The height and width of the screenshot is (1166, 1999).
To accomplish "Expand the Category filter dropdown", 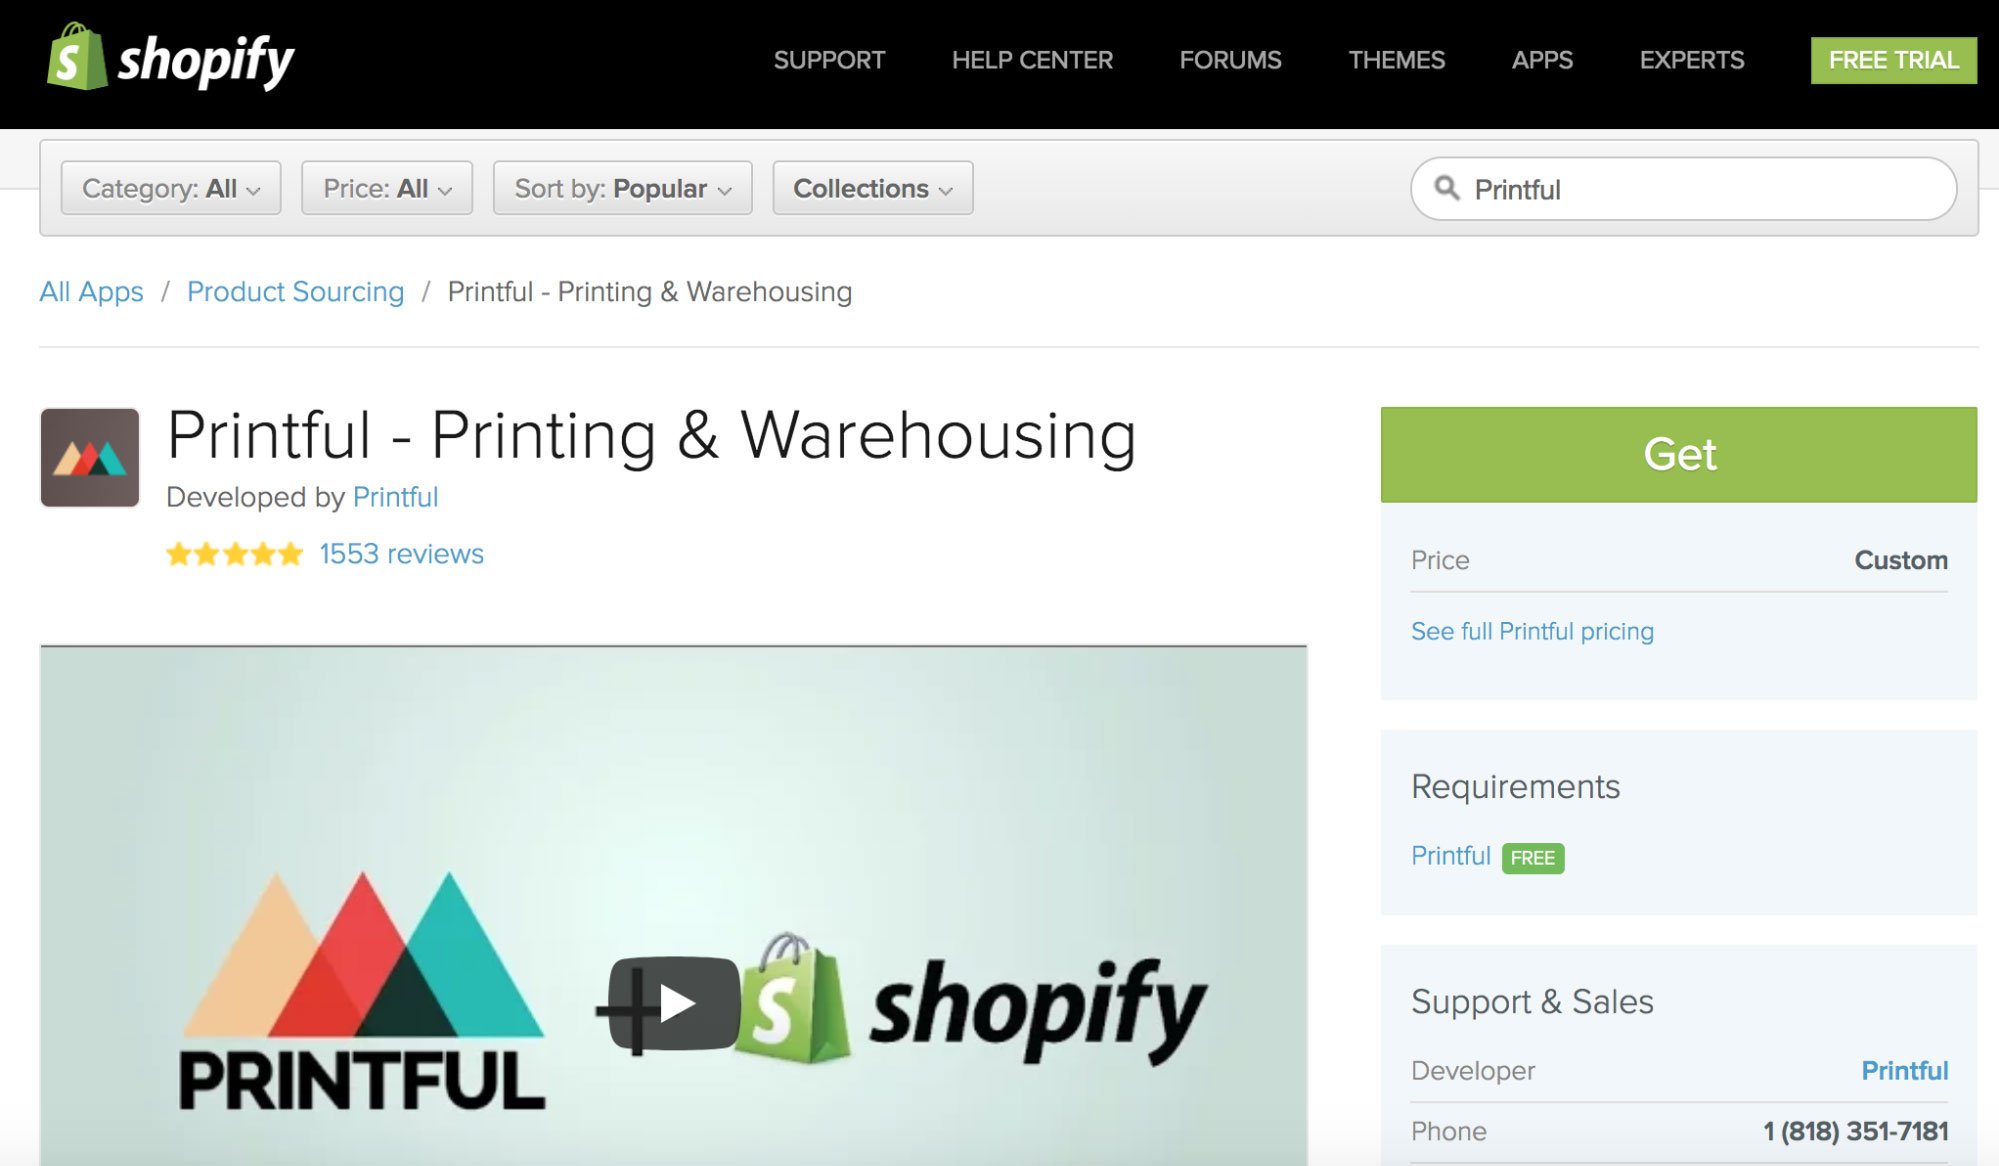I will tap(169, 189).
